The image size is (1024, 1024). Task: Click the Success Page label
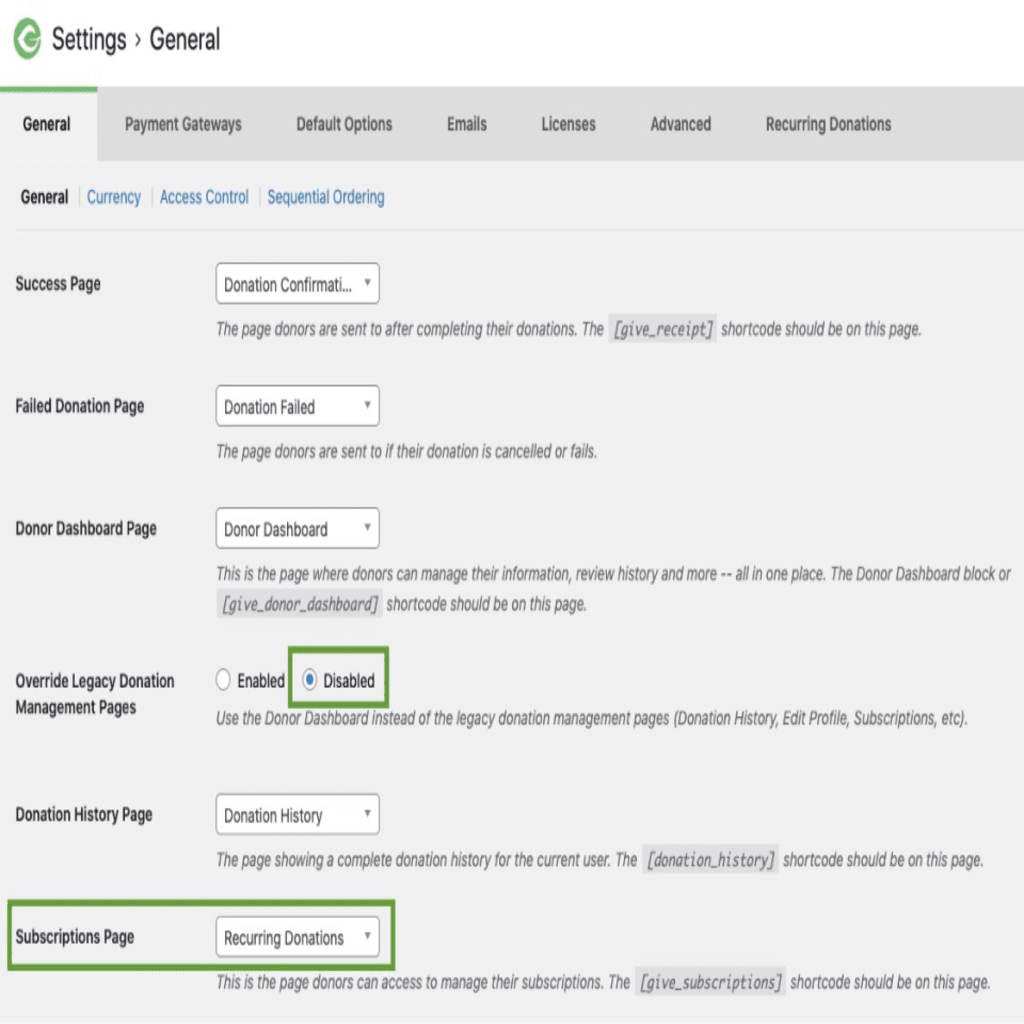pyautogui.click(x=57, y=283)
